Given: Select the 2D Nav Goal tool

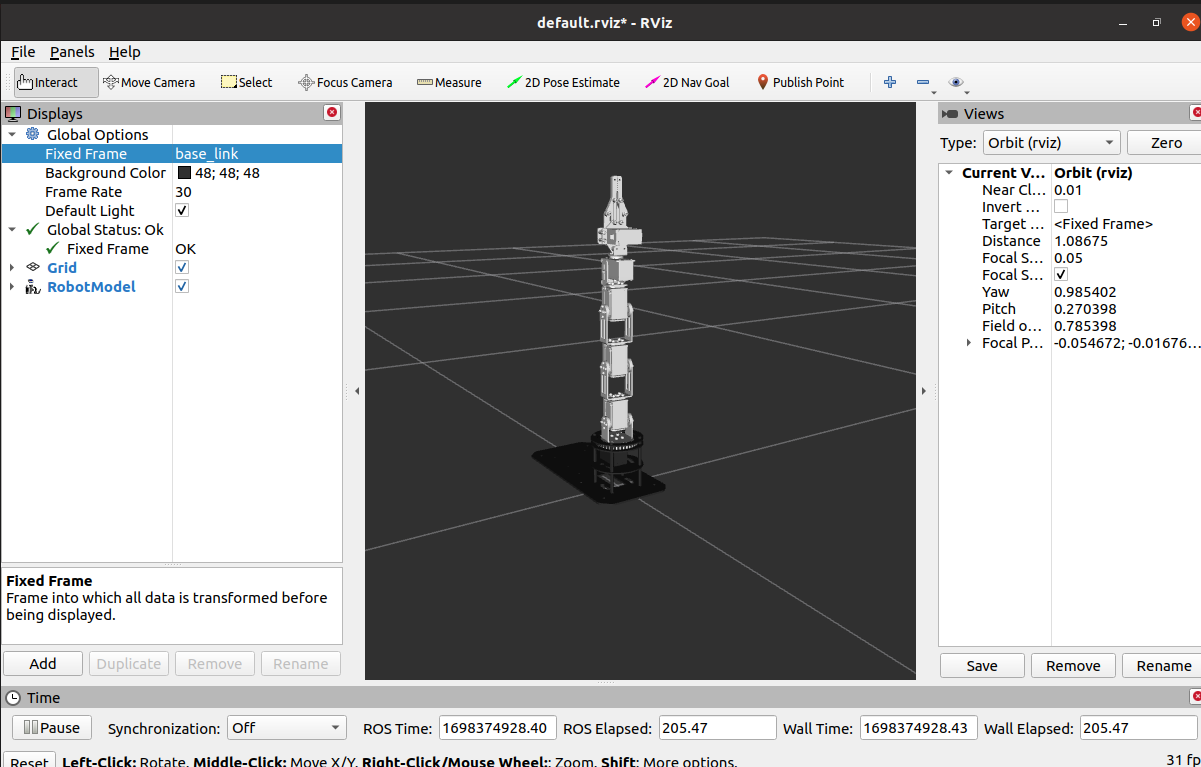Looking at the screenshot, I should click(x=688, y=83).
